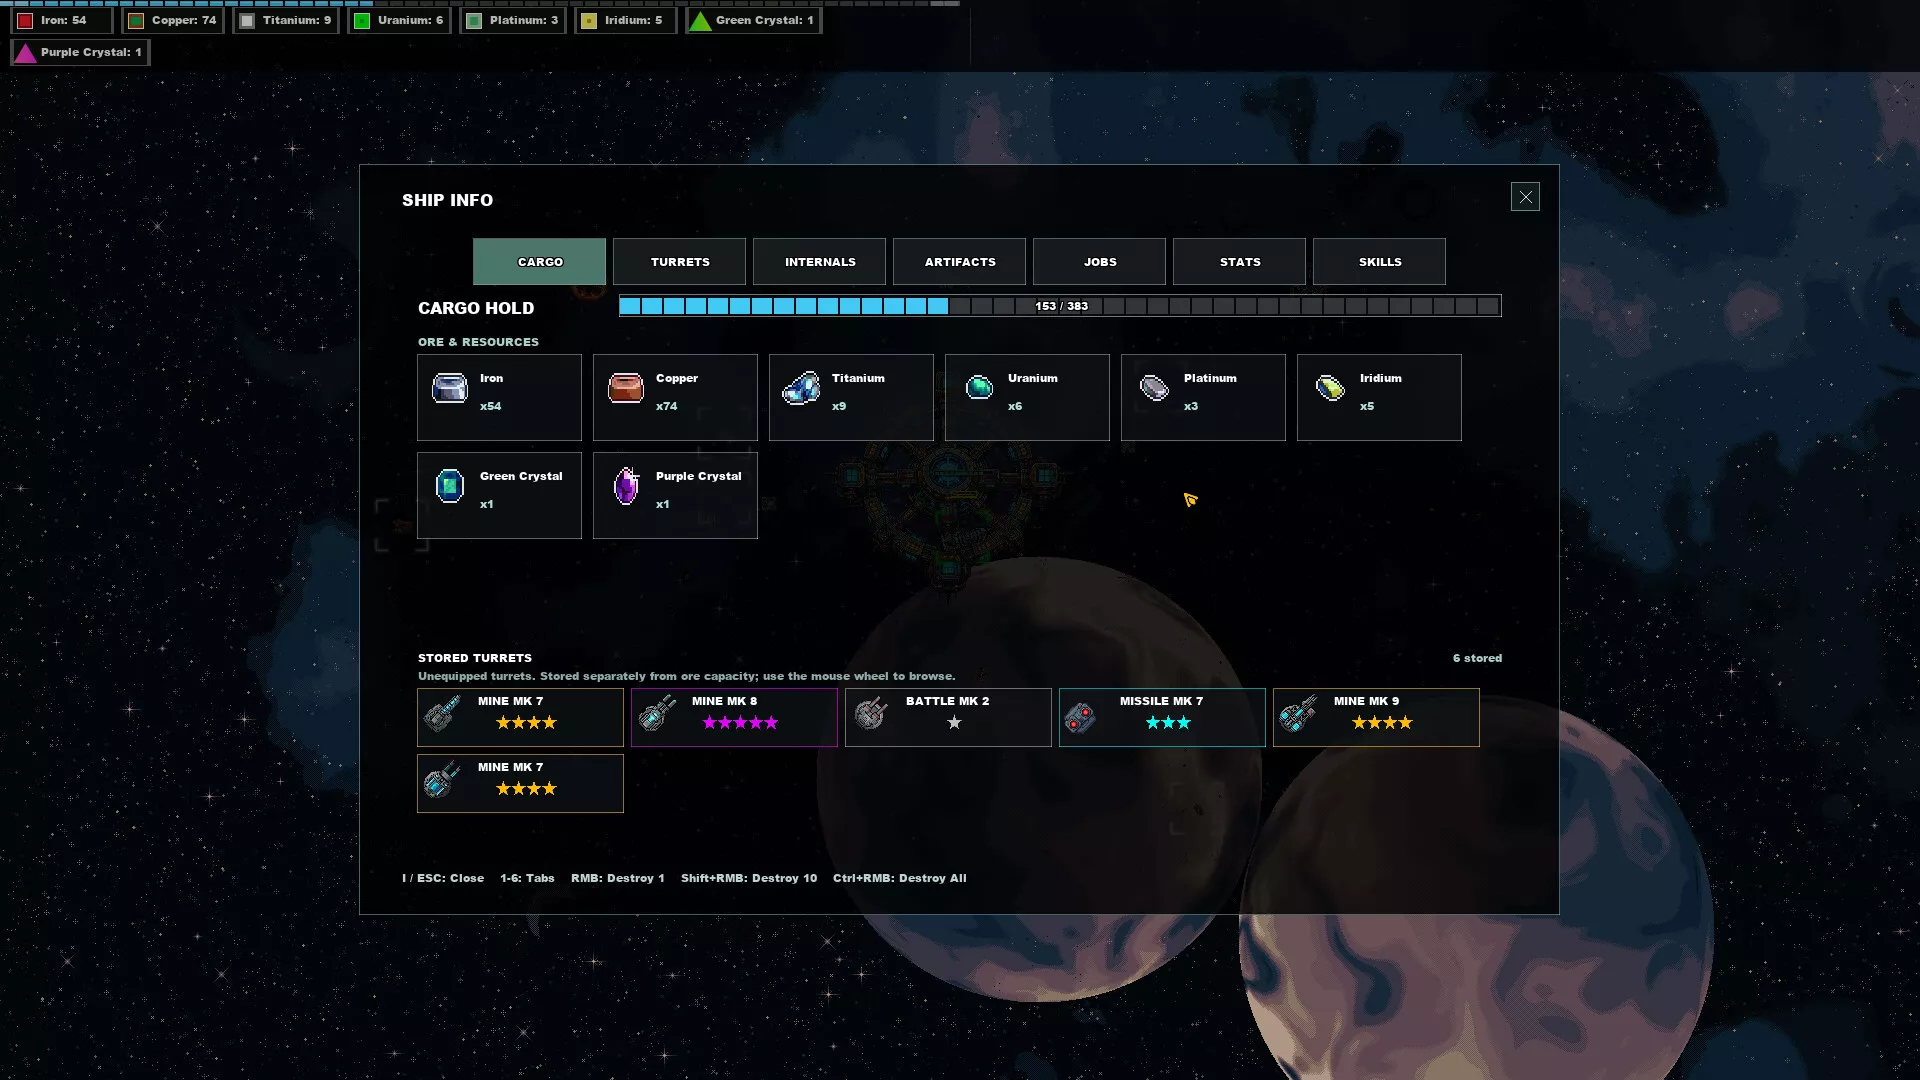Click the Battle MK 2 turret icon
1920x1080 pixels.
(871, 714)
